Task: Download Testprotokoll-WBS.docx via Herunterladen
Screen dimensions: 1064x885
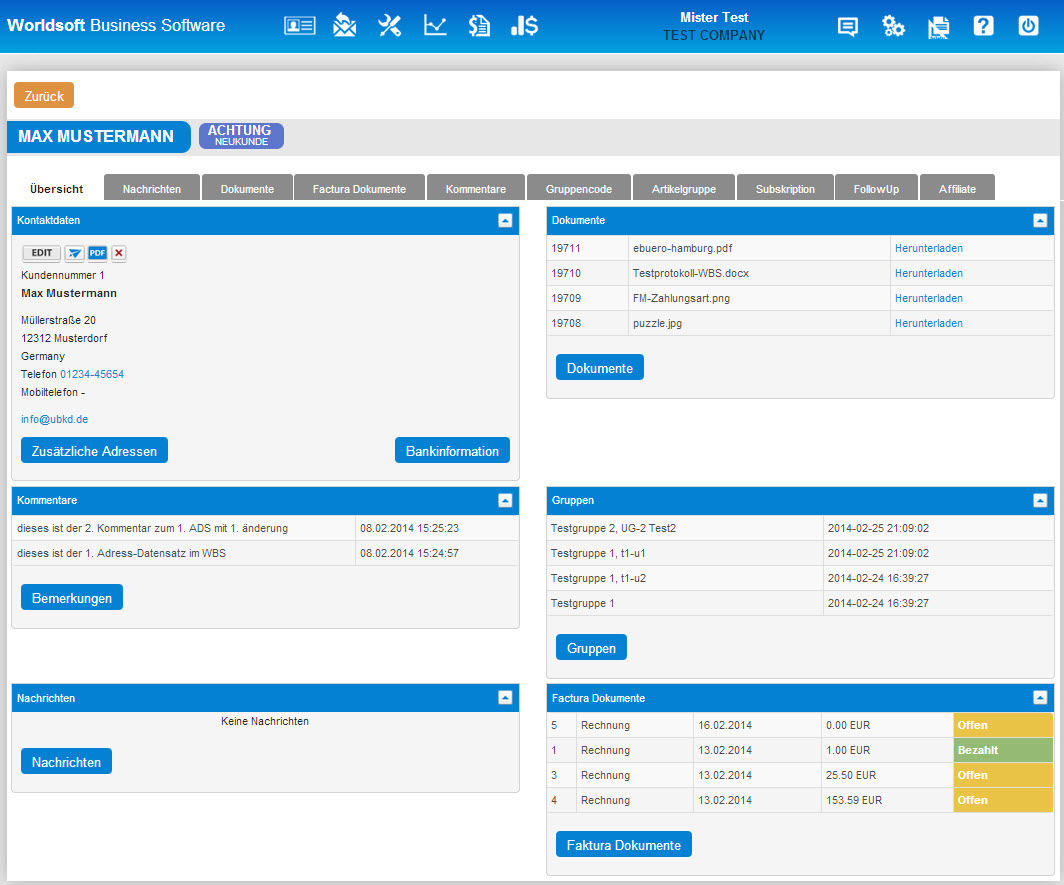Action: [928, 274]
